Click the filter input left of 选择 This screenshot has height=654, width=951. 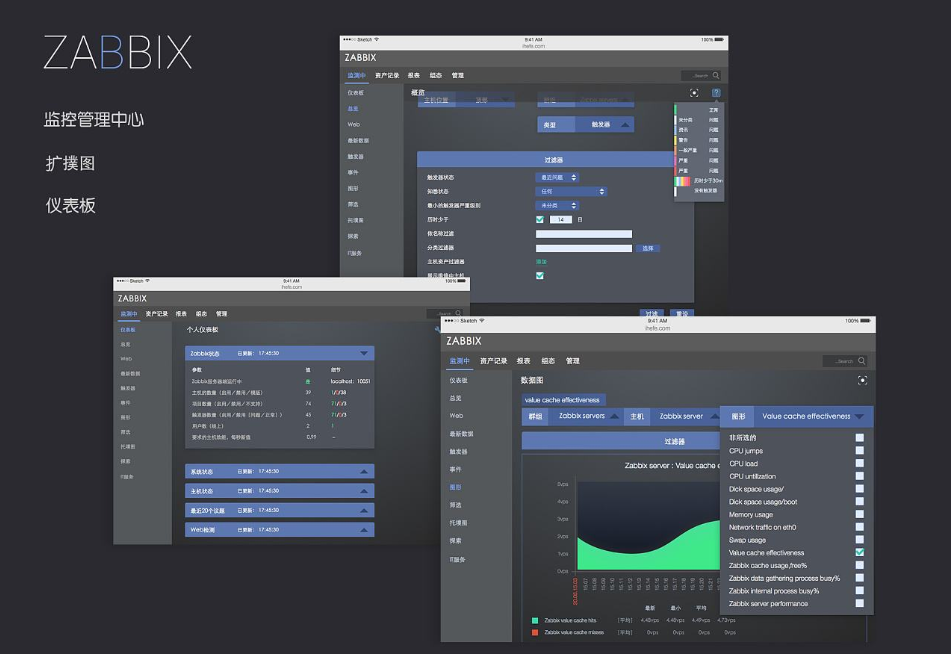coord(583,248)
